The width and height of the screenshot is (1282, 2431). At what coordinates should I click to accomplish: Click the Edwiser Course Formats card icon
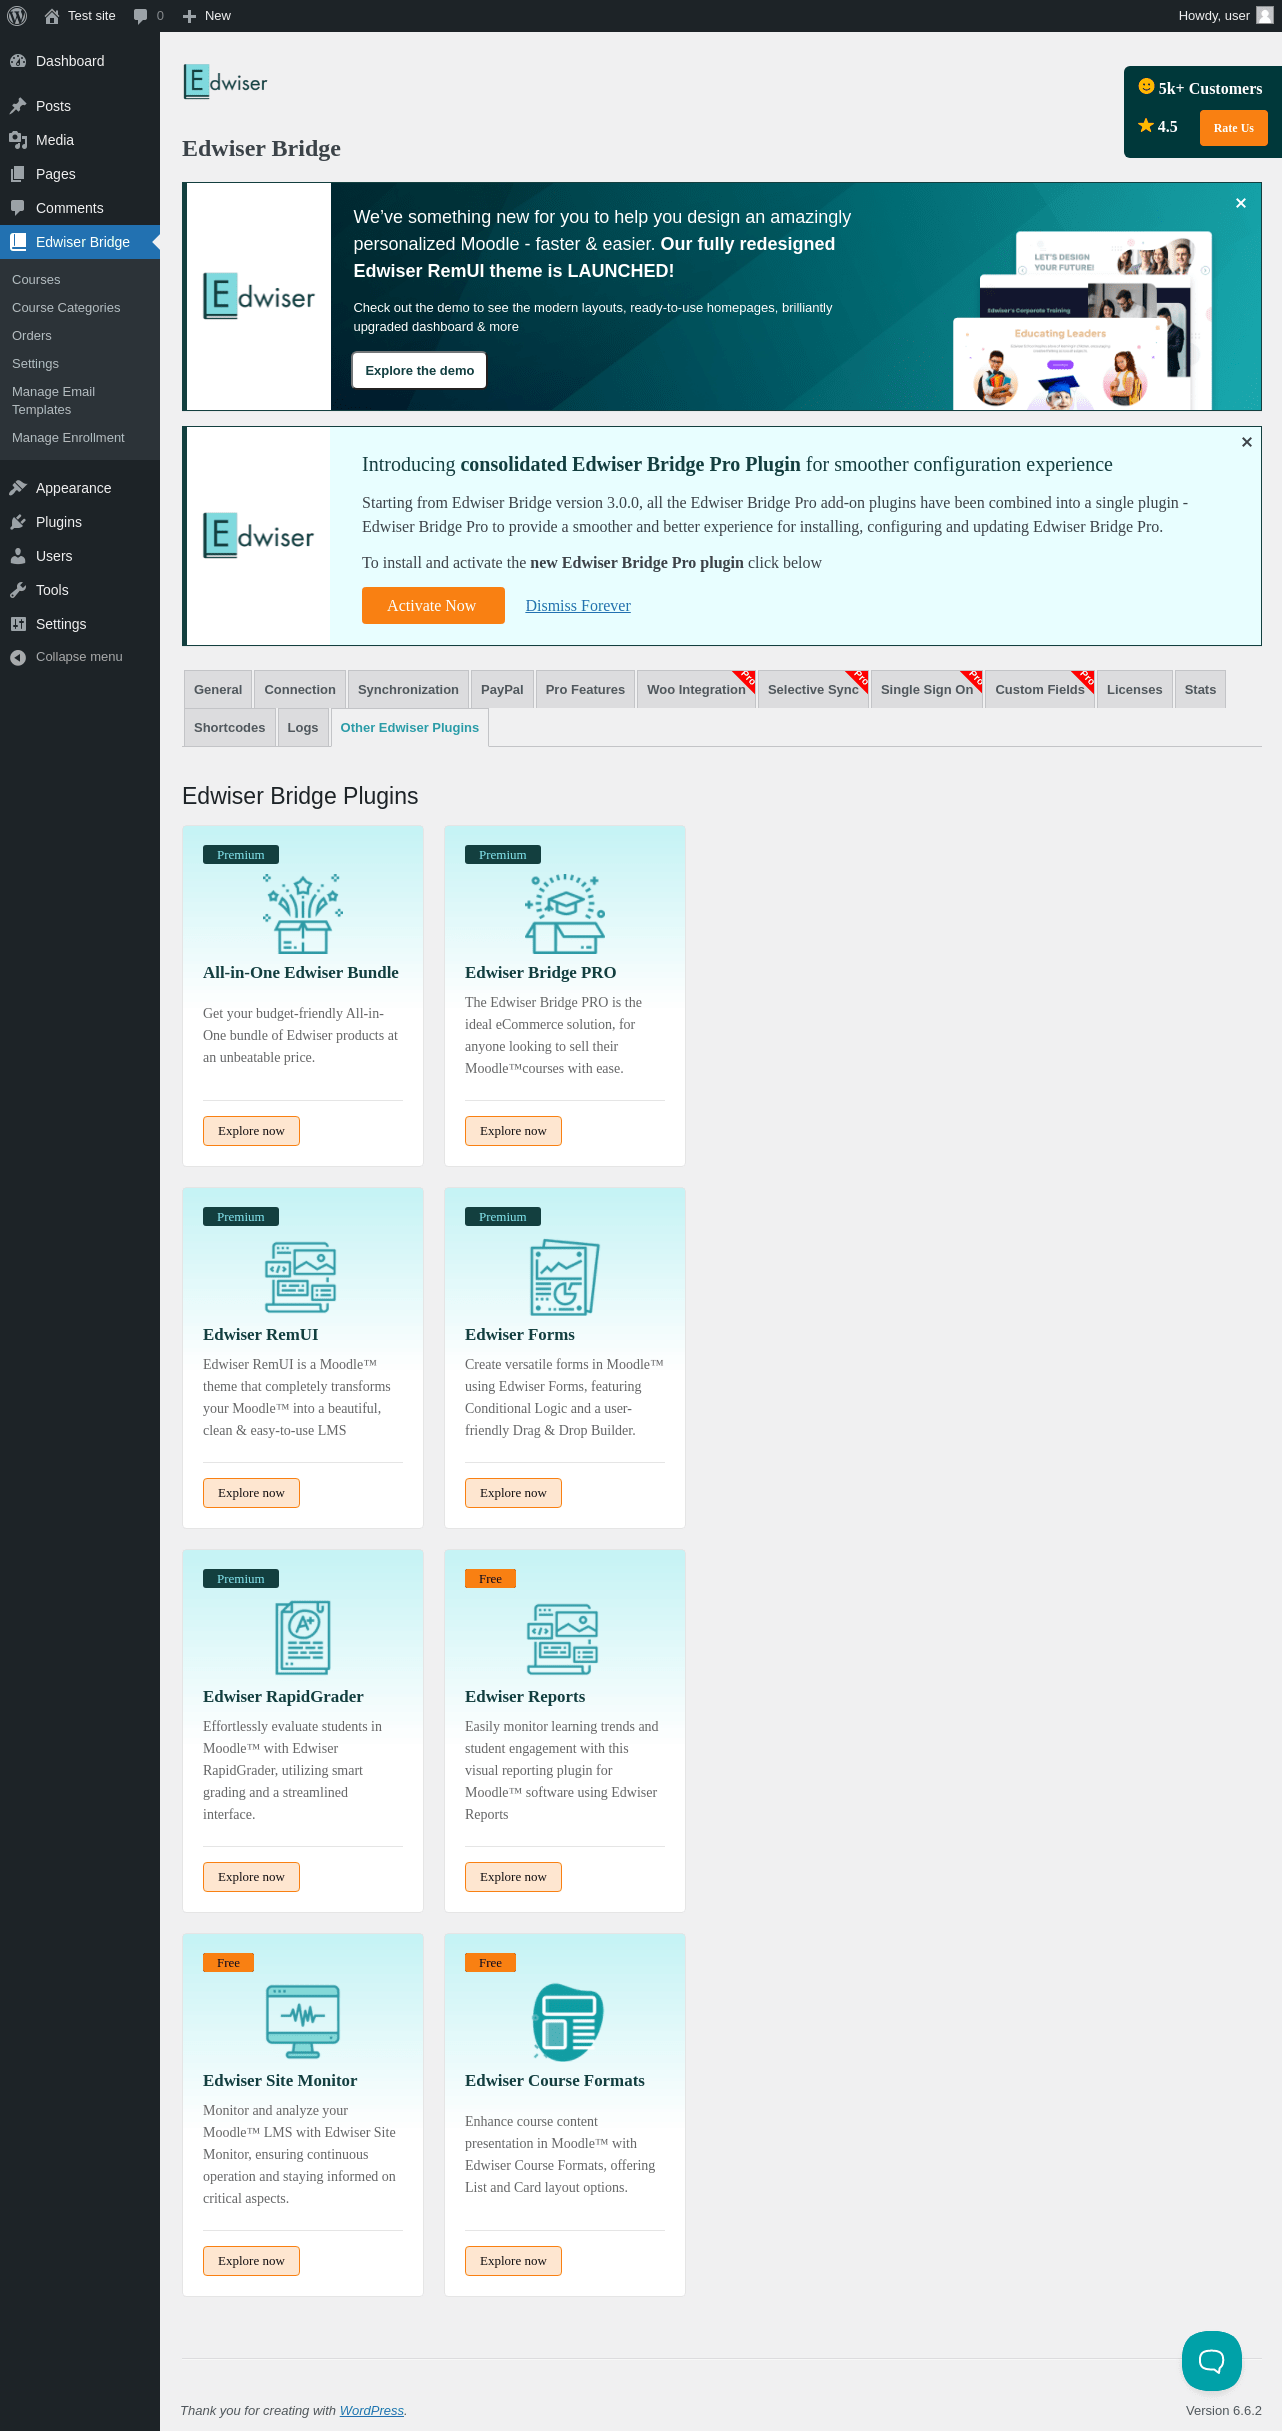click(x=568, y=2022)
